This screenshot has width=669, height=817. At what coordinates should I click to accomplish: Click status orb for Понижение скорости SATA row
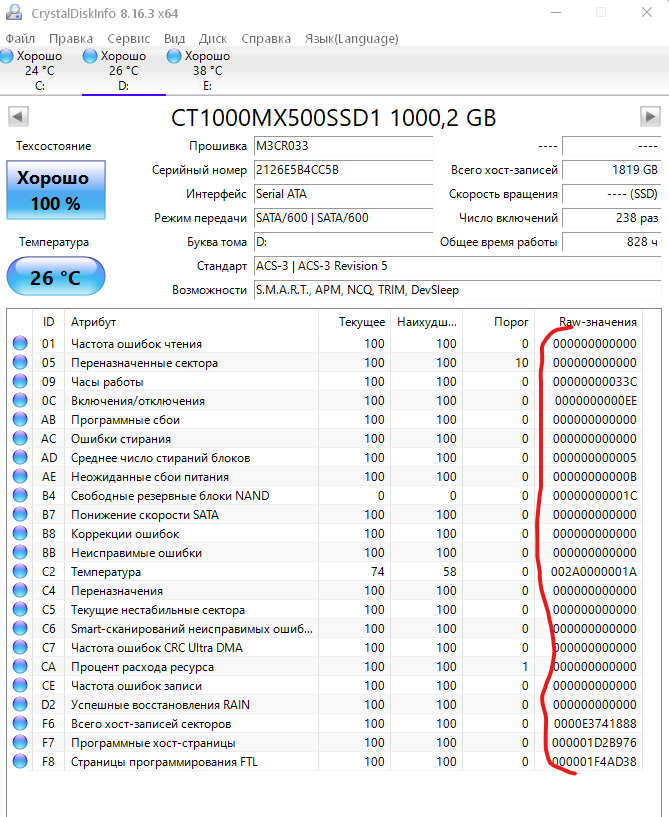(20, 514)
